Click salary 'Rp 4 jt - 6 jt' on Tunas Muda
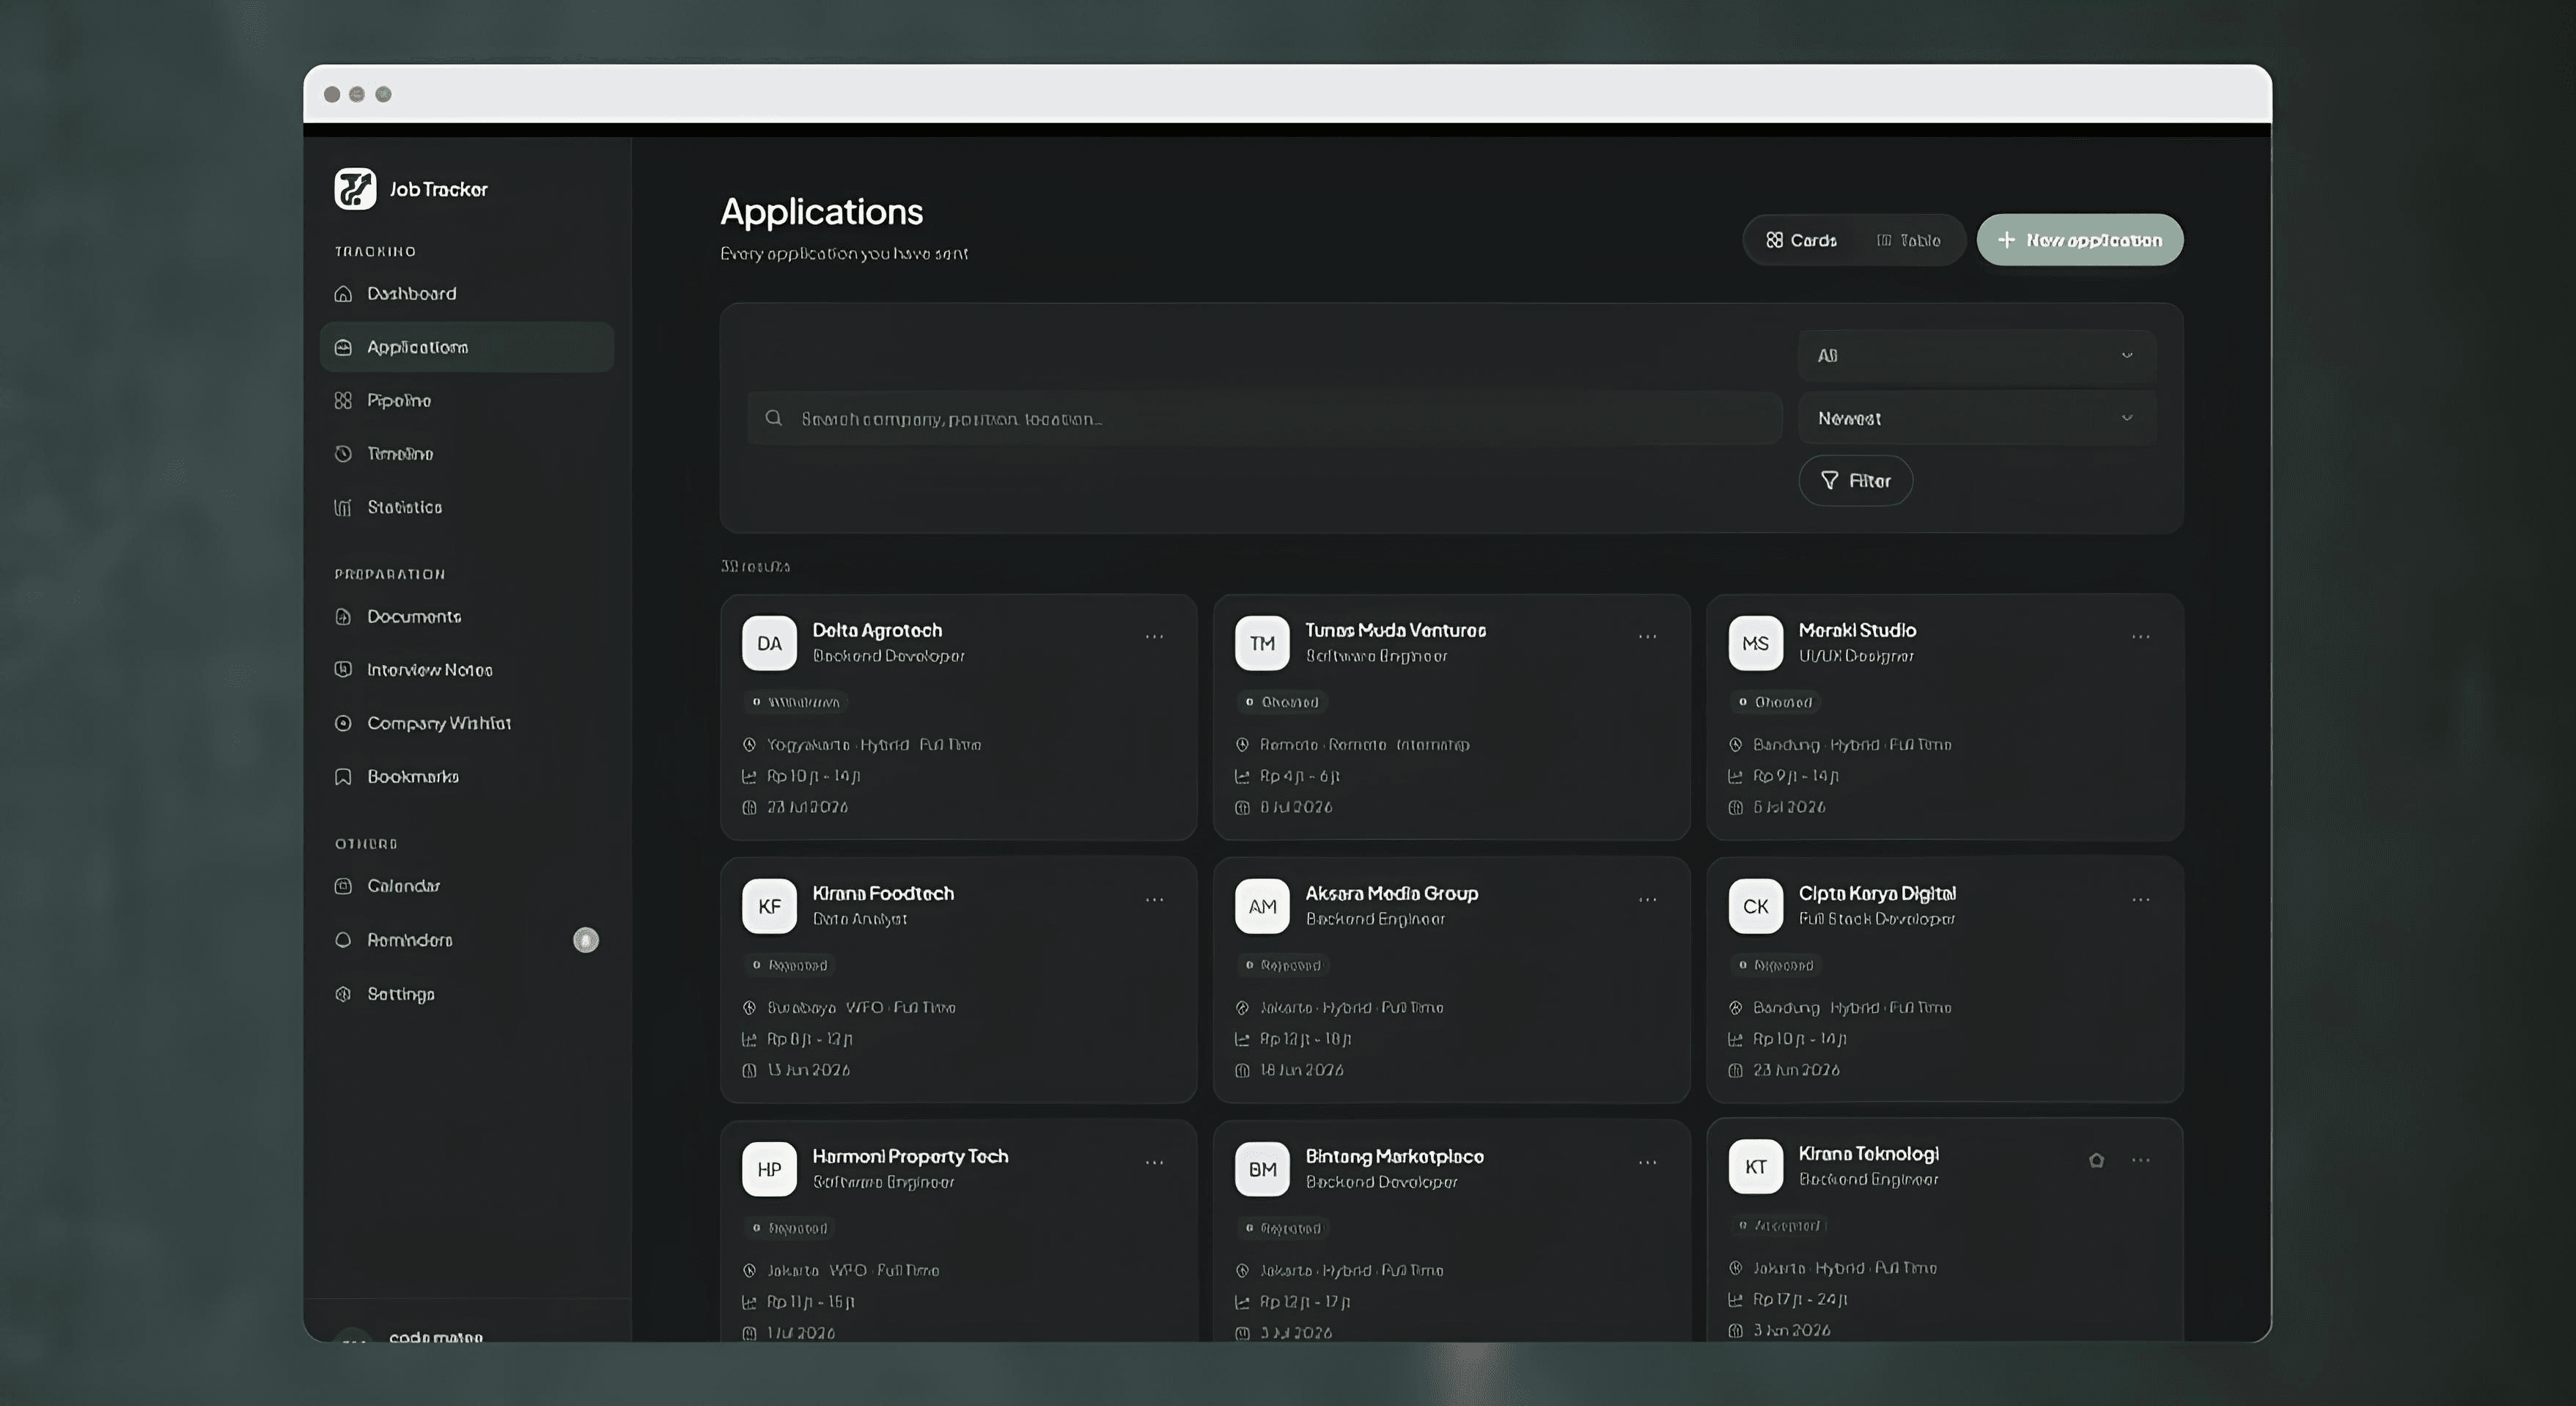Image resolution: width=2576 pixels, height=1406 pixels. coord(1299,776)
